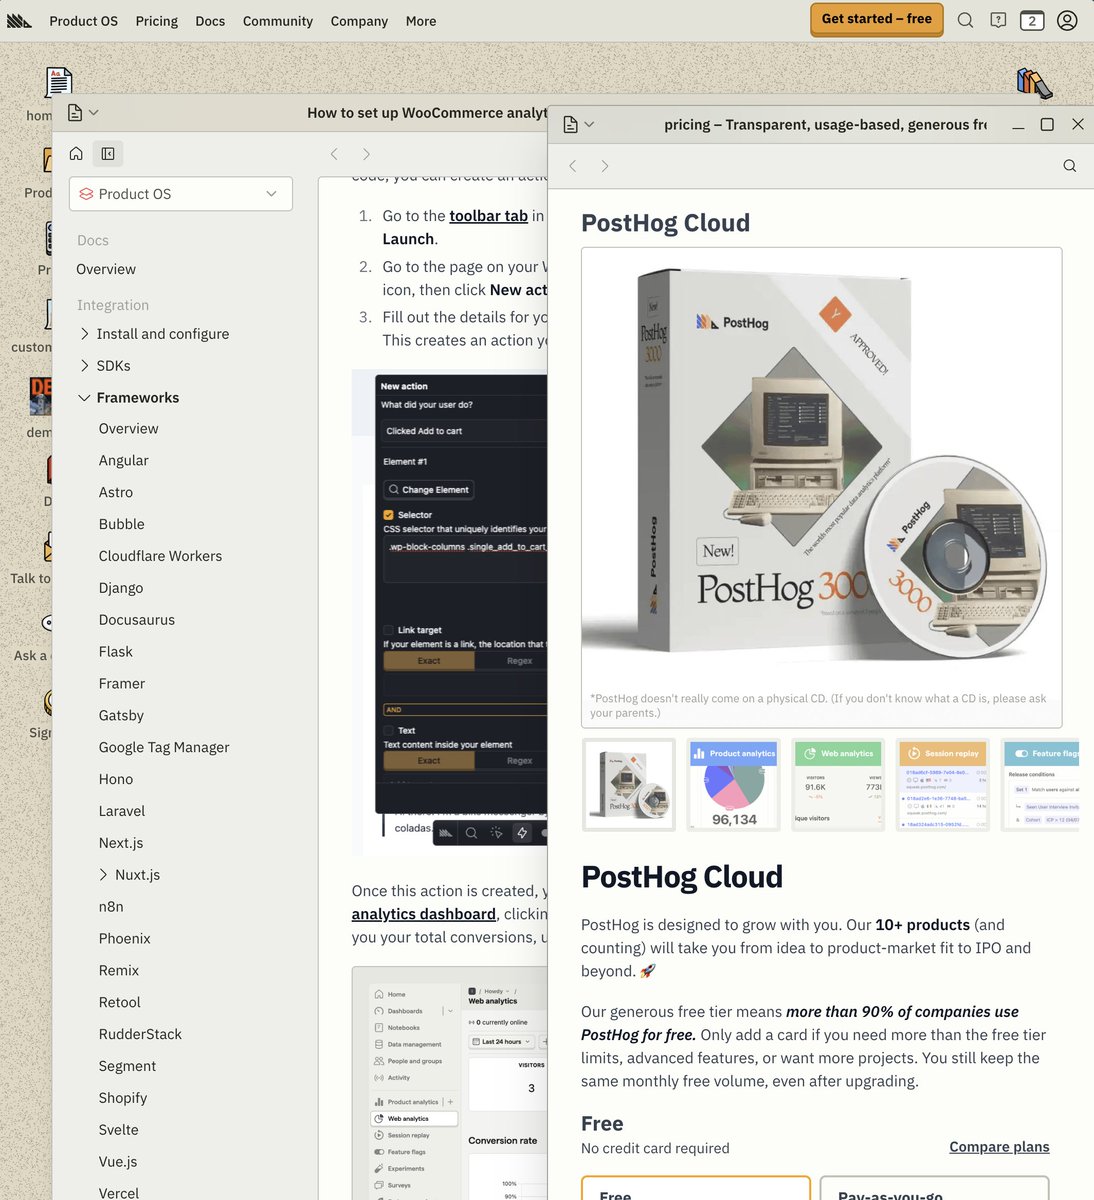Go forward in the docs window
The width and height of the screenshot is (1094, 1200).
(366, 154)
